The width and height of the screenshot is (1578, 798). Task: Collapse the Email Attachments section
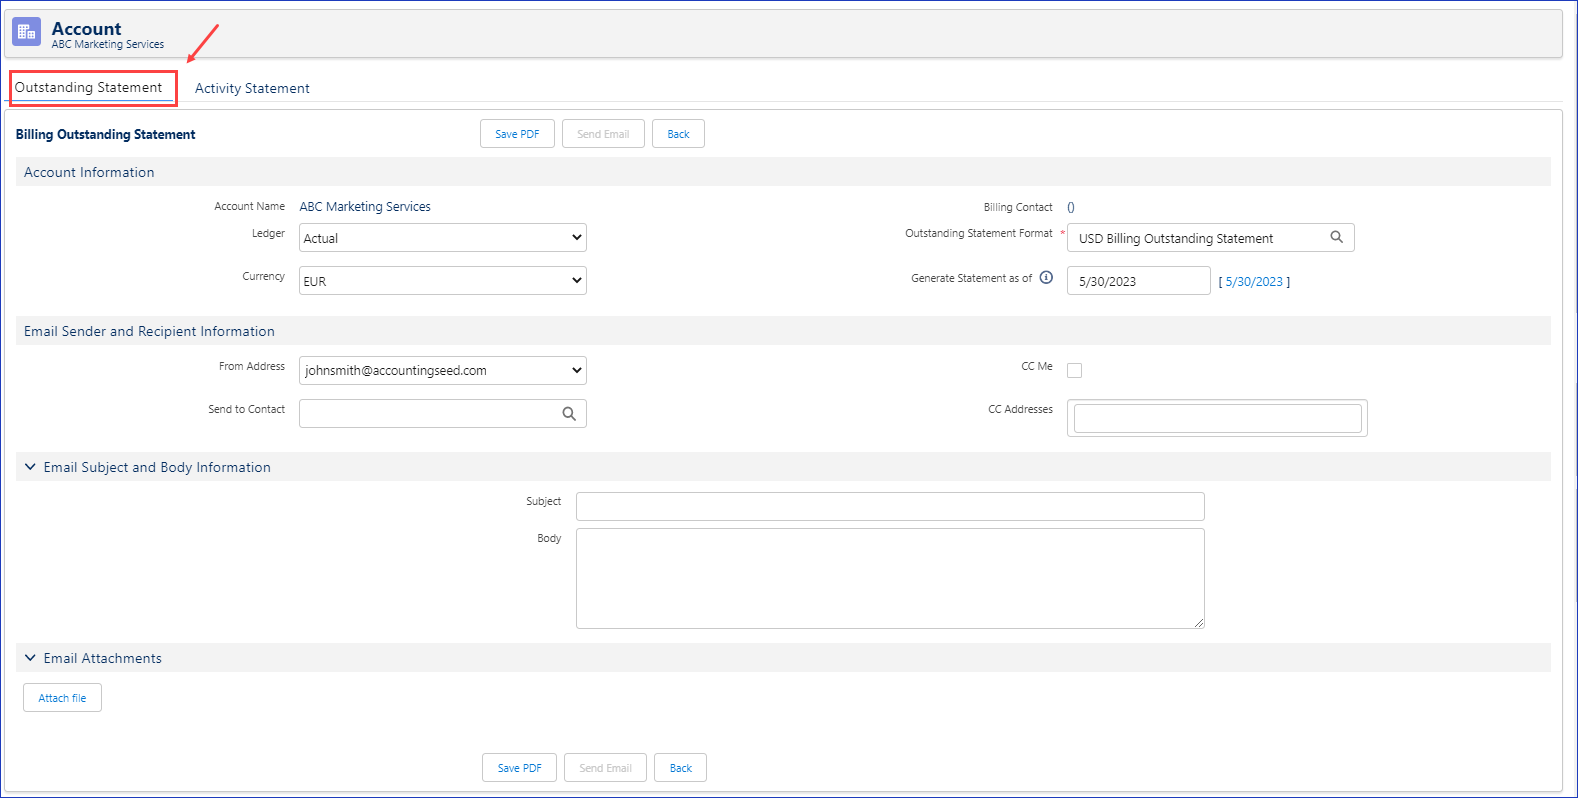click(30, 658)
